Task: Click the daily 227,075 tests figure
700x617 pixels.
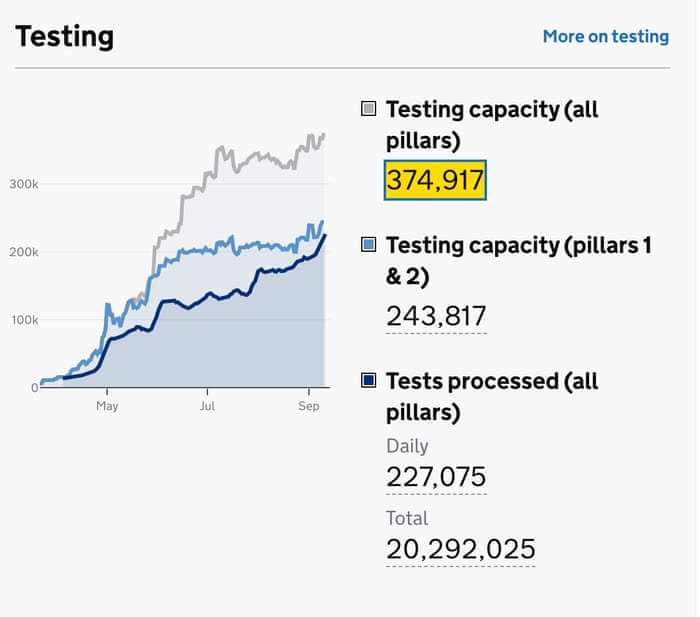Action: [x=436, y=477]
